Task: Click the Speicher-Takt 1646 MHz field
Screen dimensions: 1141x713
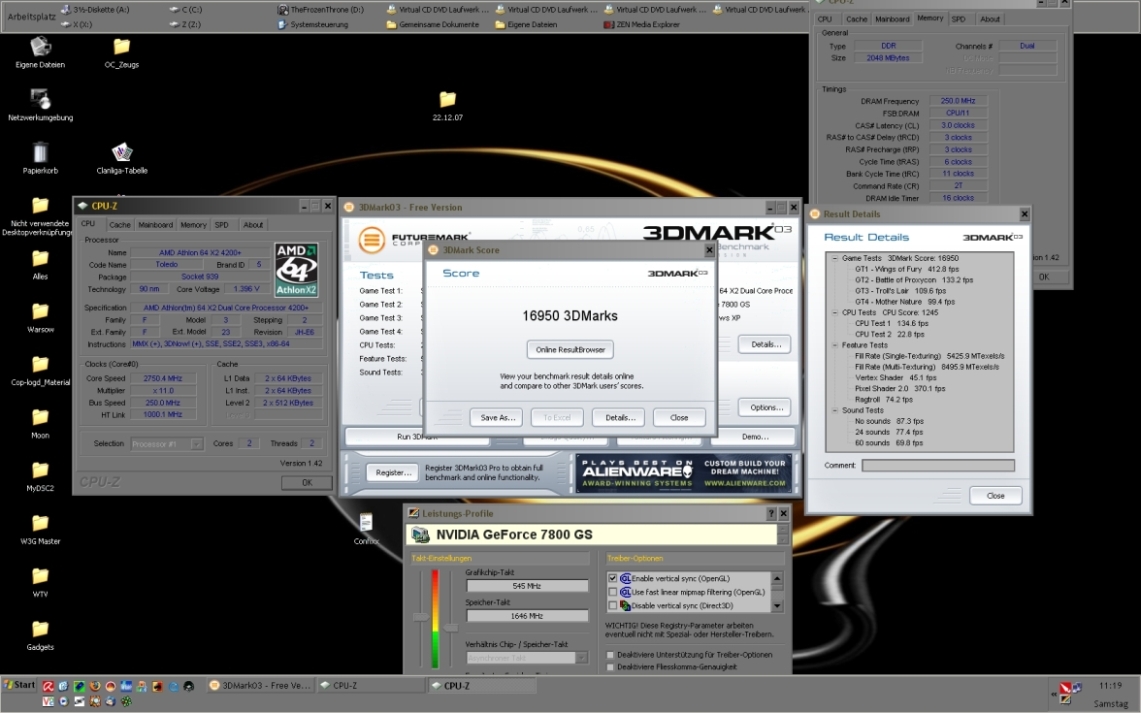Action: click(x=527, y=616)
